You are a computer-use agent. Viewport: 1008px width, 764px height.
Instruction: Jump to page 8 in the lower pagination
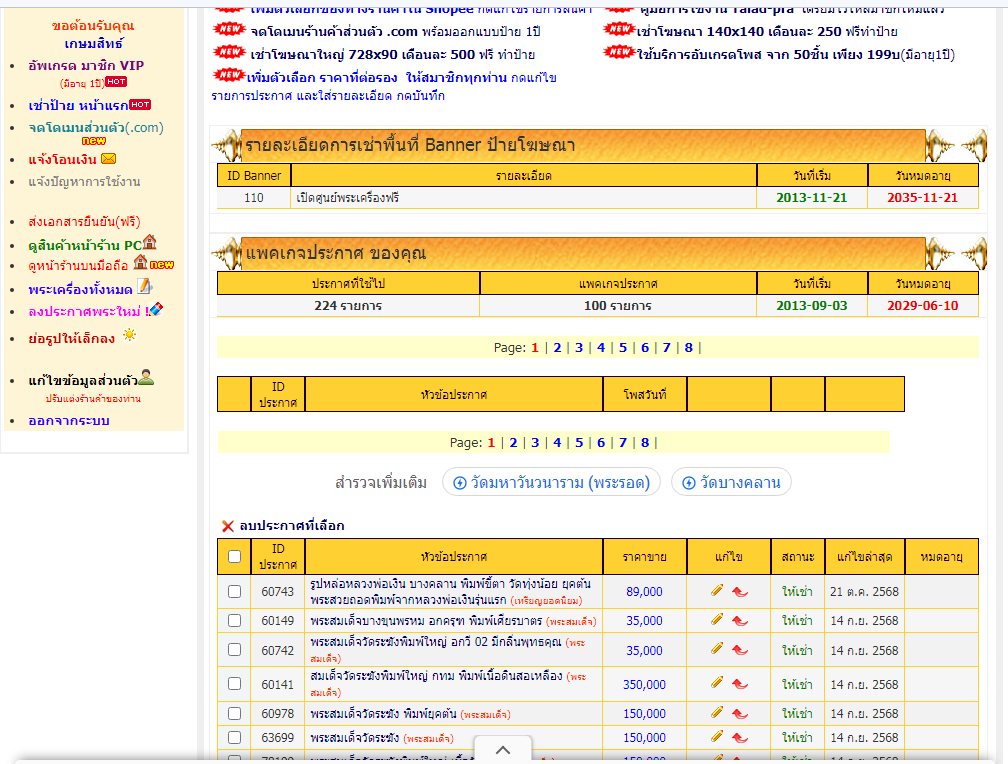644,443
